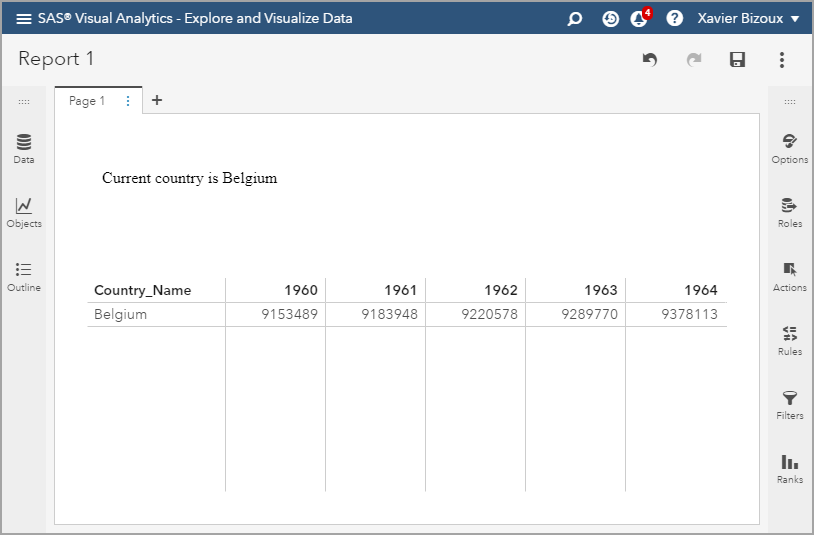Open the recent items clock icon
The image size is (814, 535).
tap(610, 18)
